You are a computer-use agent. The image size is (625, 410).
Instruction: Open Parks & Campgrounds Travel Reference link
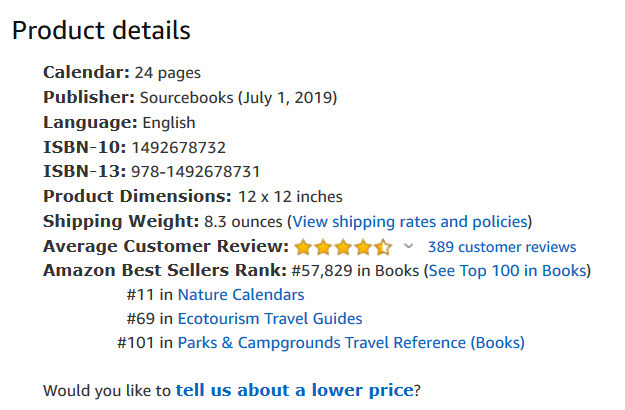pos(351,343)
